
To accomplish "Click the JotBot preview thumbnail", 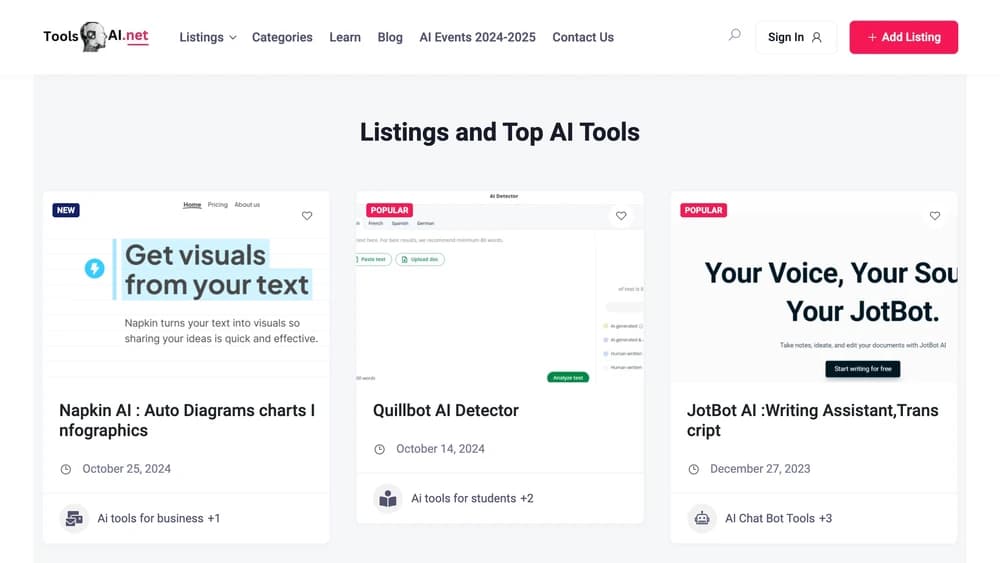I will click(814, 286).
